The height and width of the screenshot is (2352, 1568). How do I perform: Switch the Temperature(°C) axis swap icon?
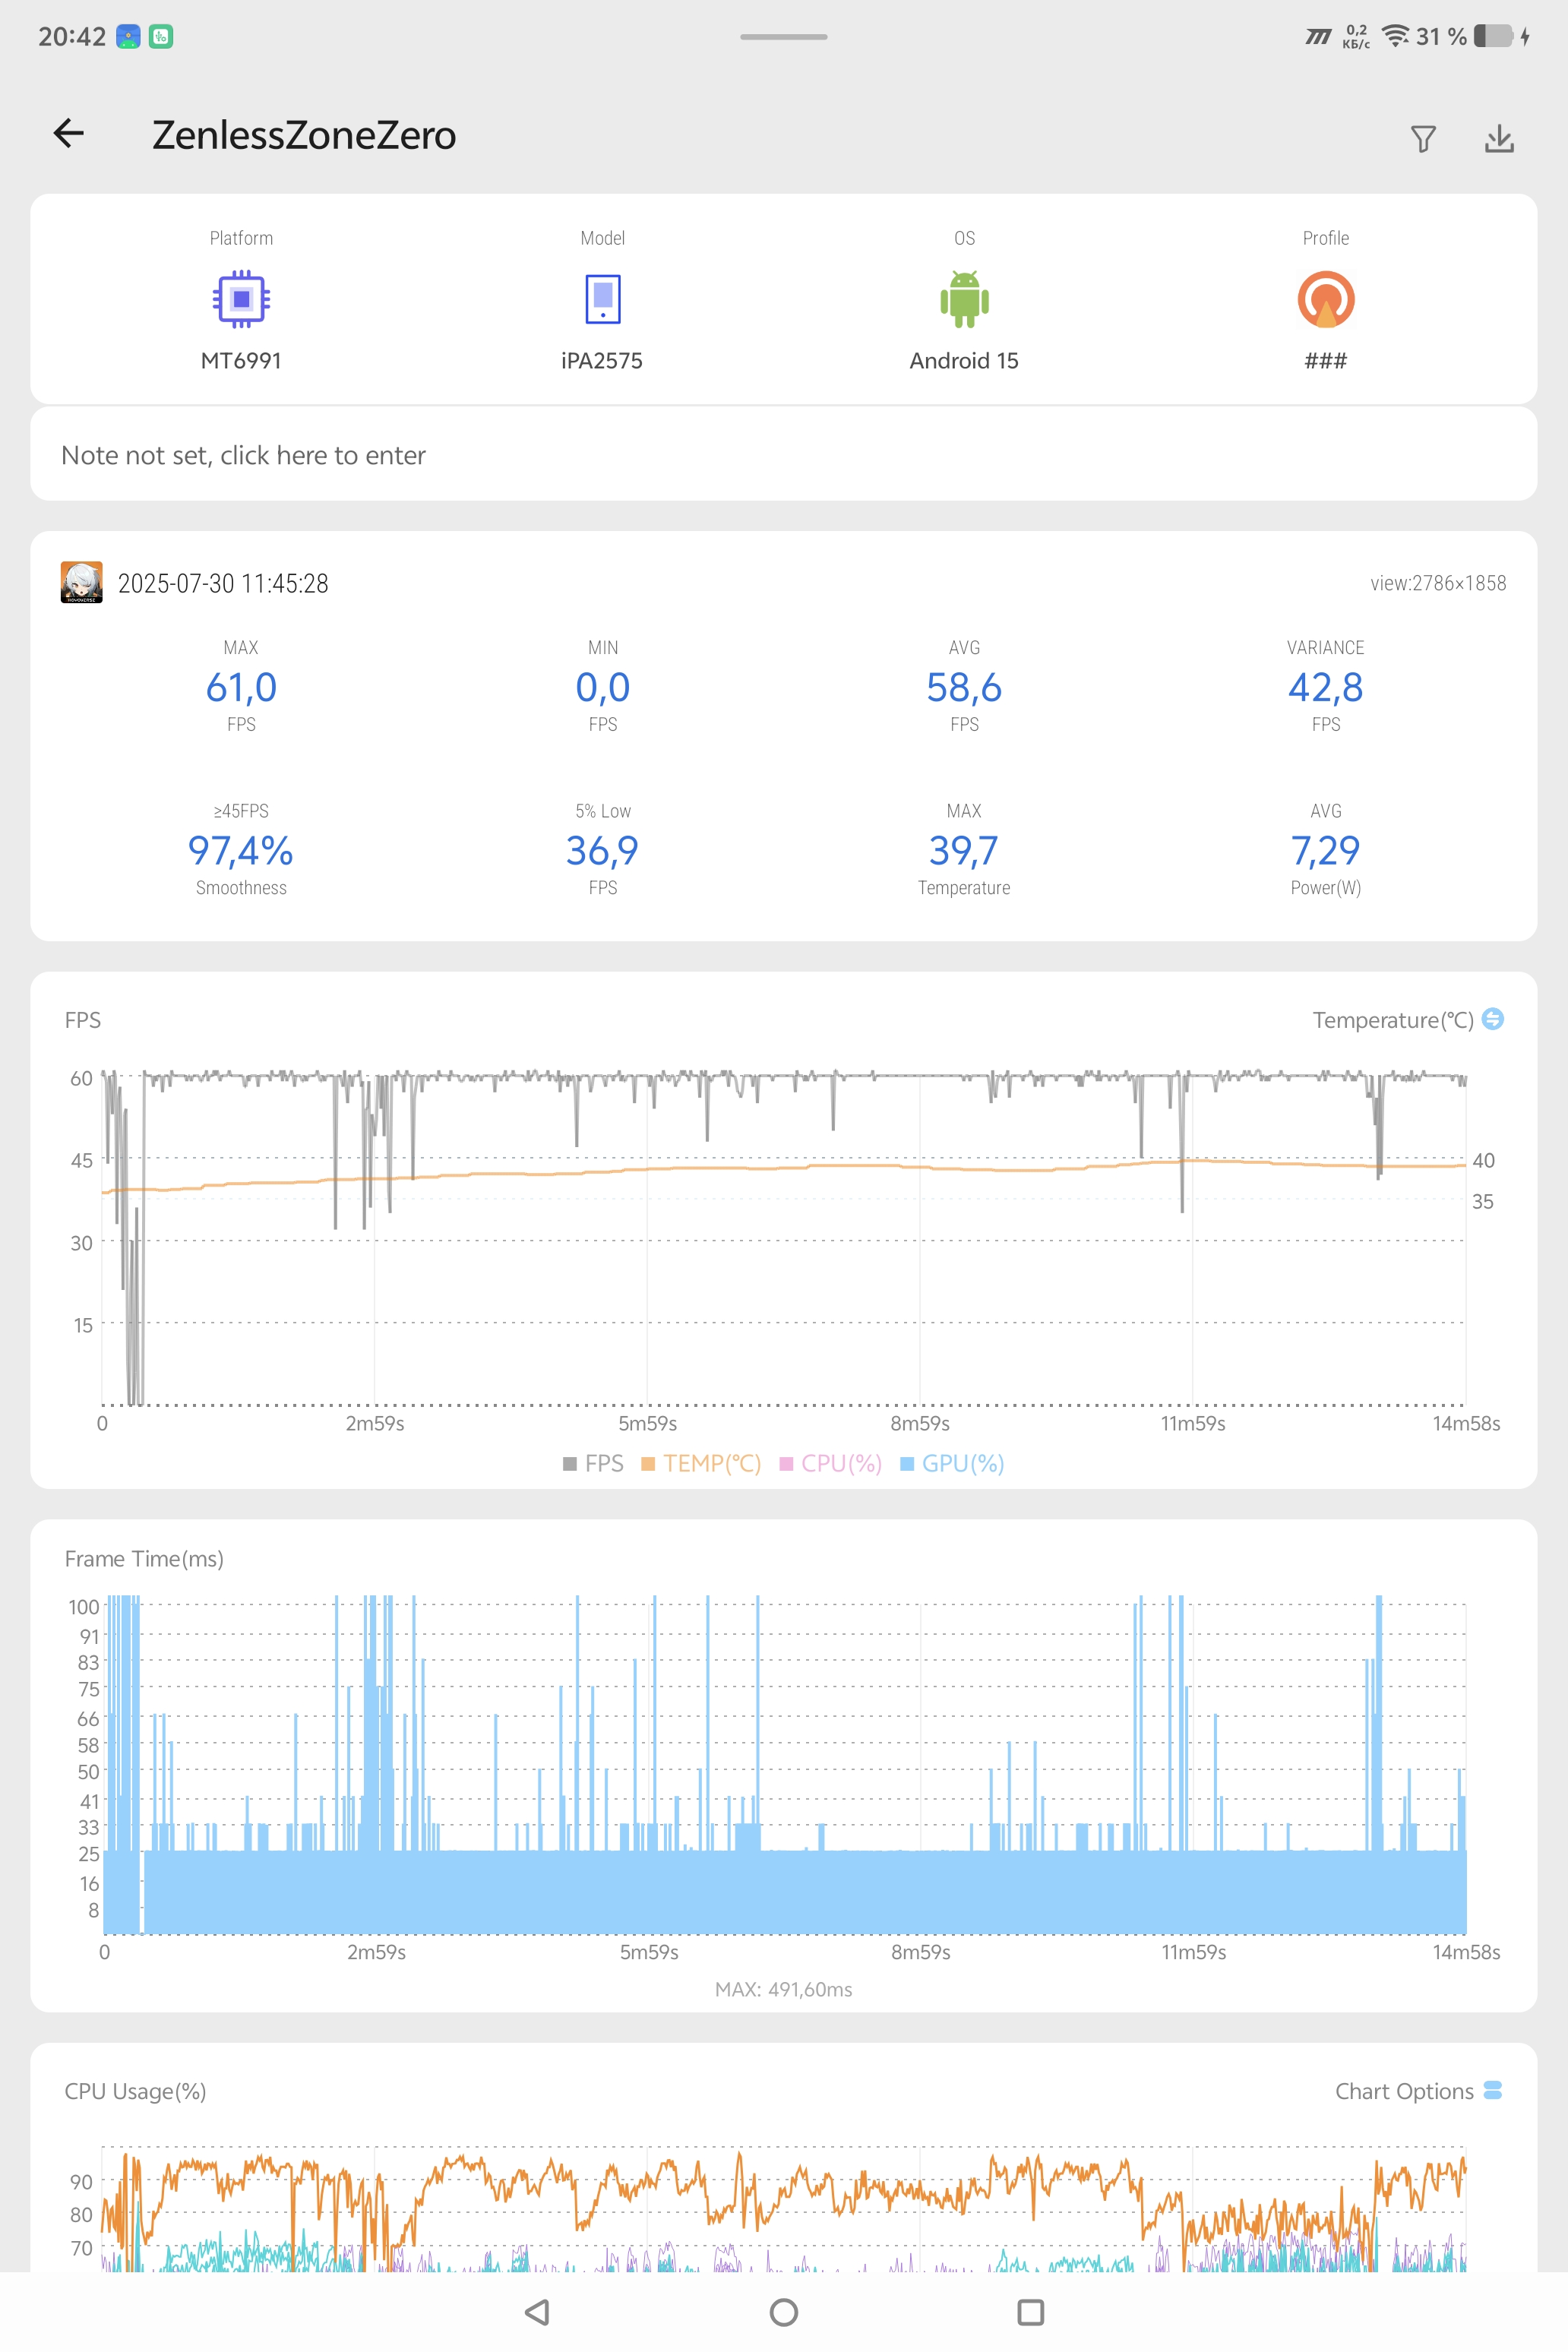1492,1019
